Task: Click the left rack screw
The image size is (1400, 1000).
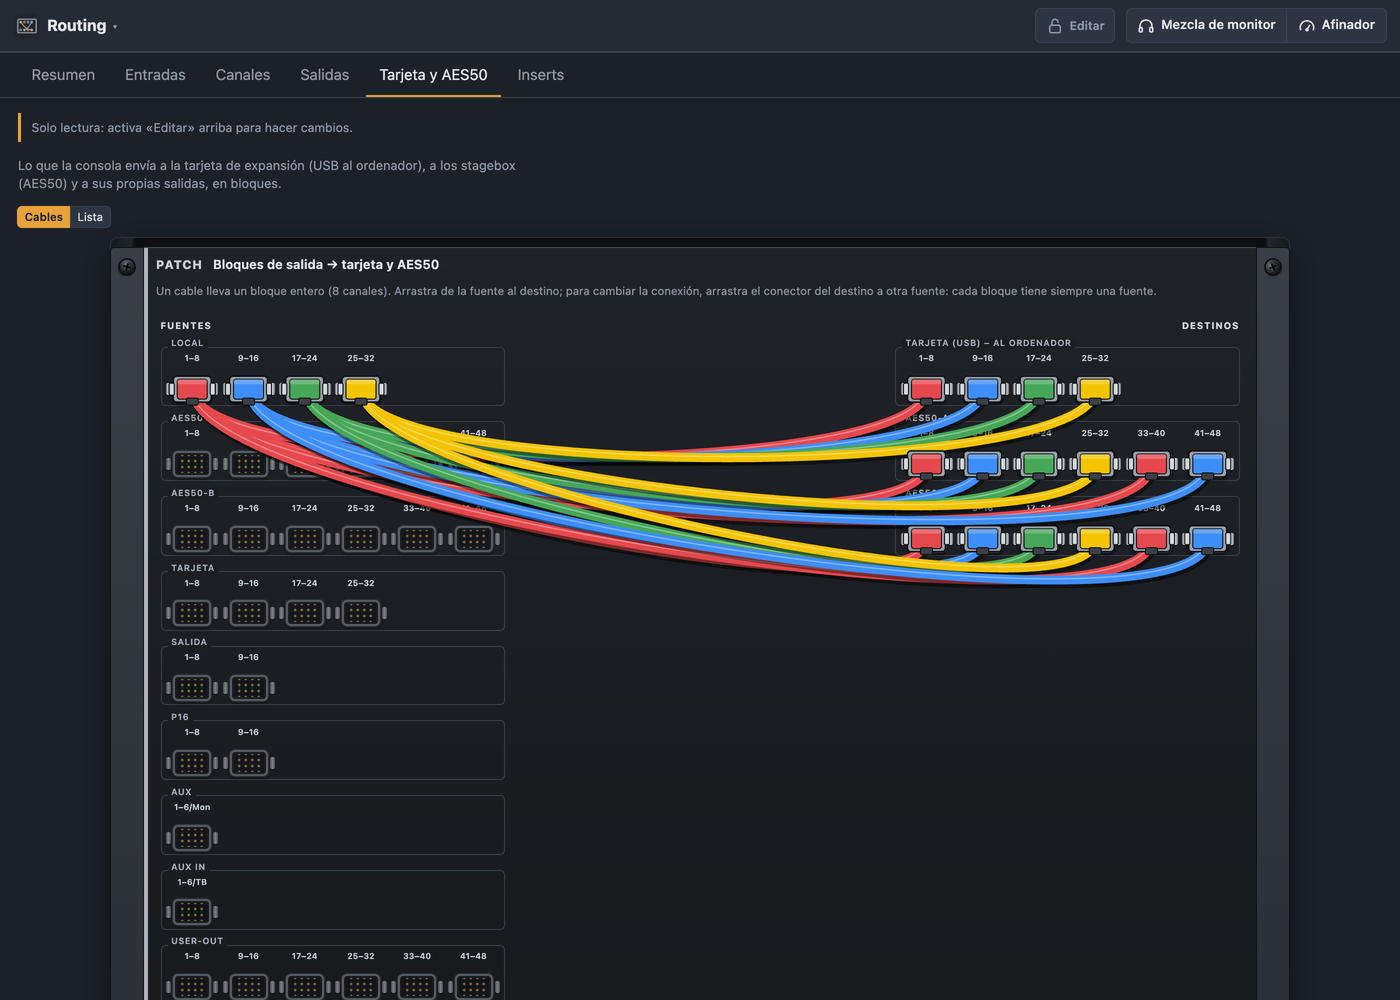Action: point(127,267)
